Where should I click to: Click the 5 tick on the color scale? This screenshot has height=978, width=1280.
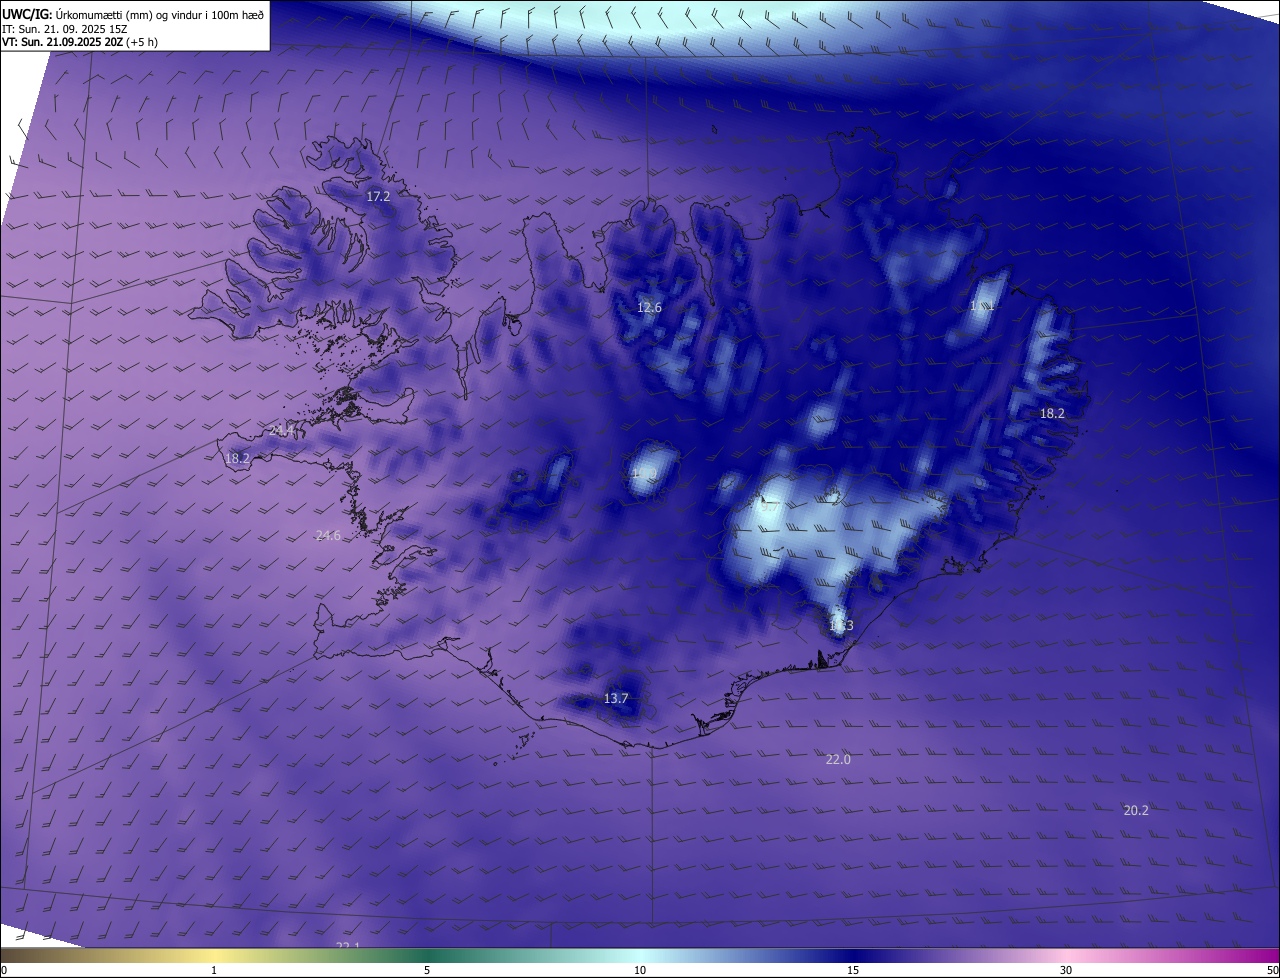click(x=427, y=971)
